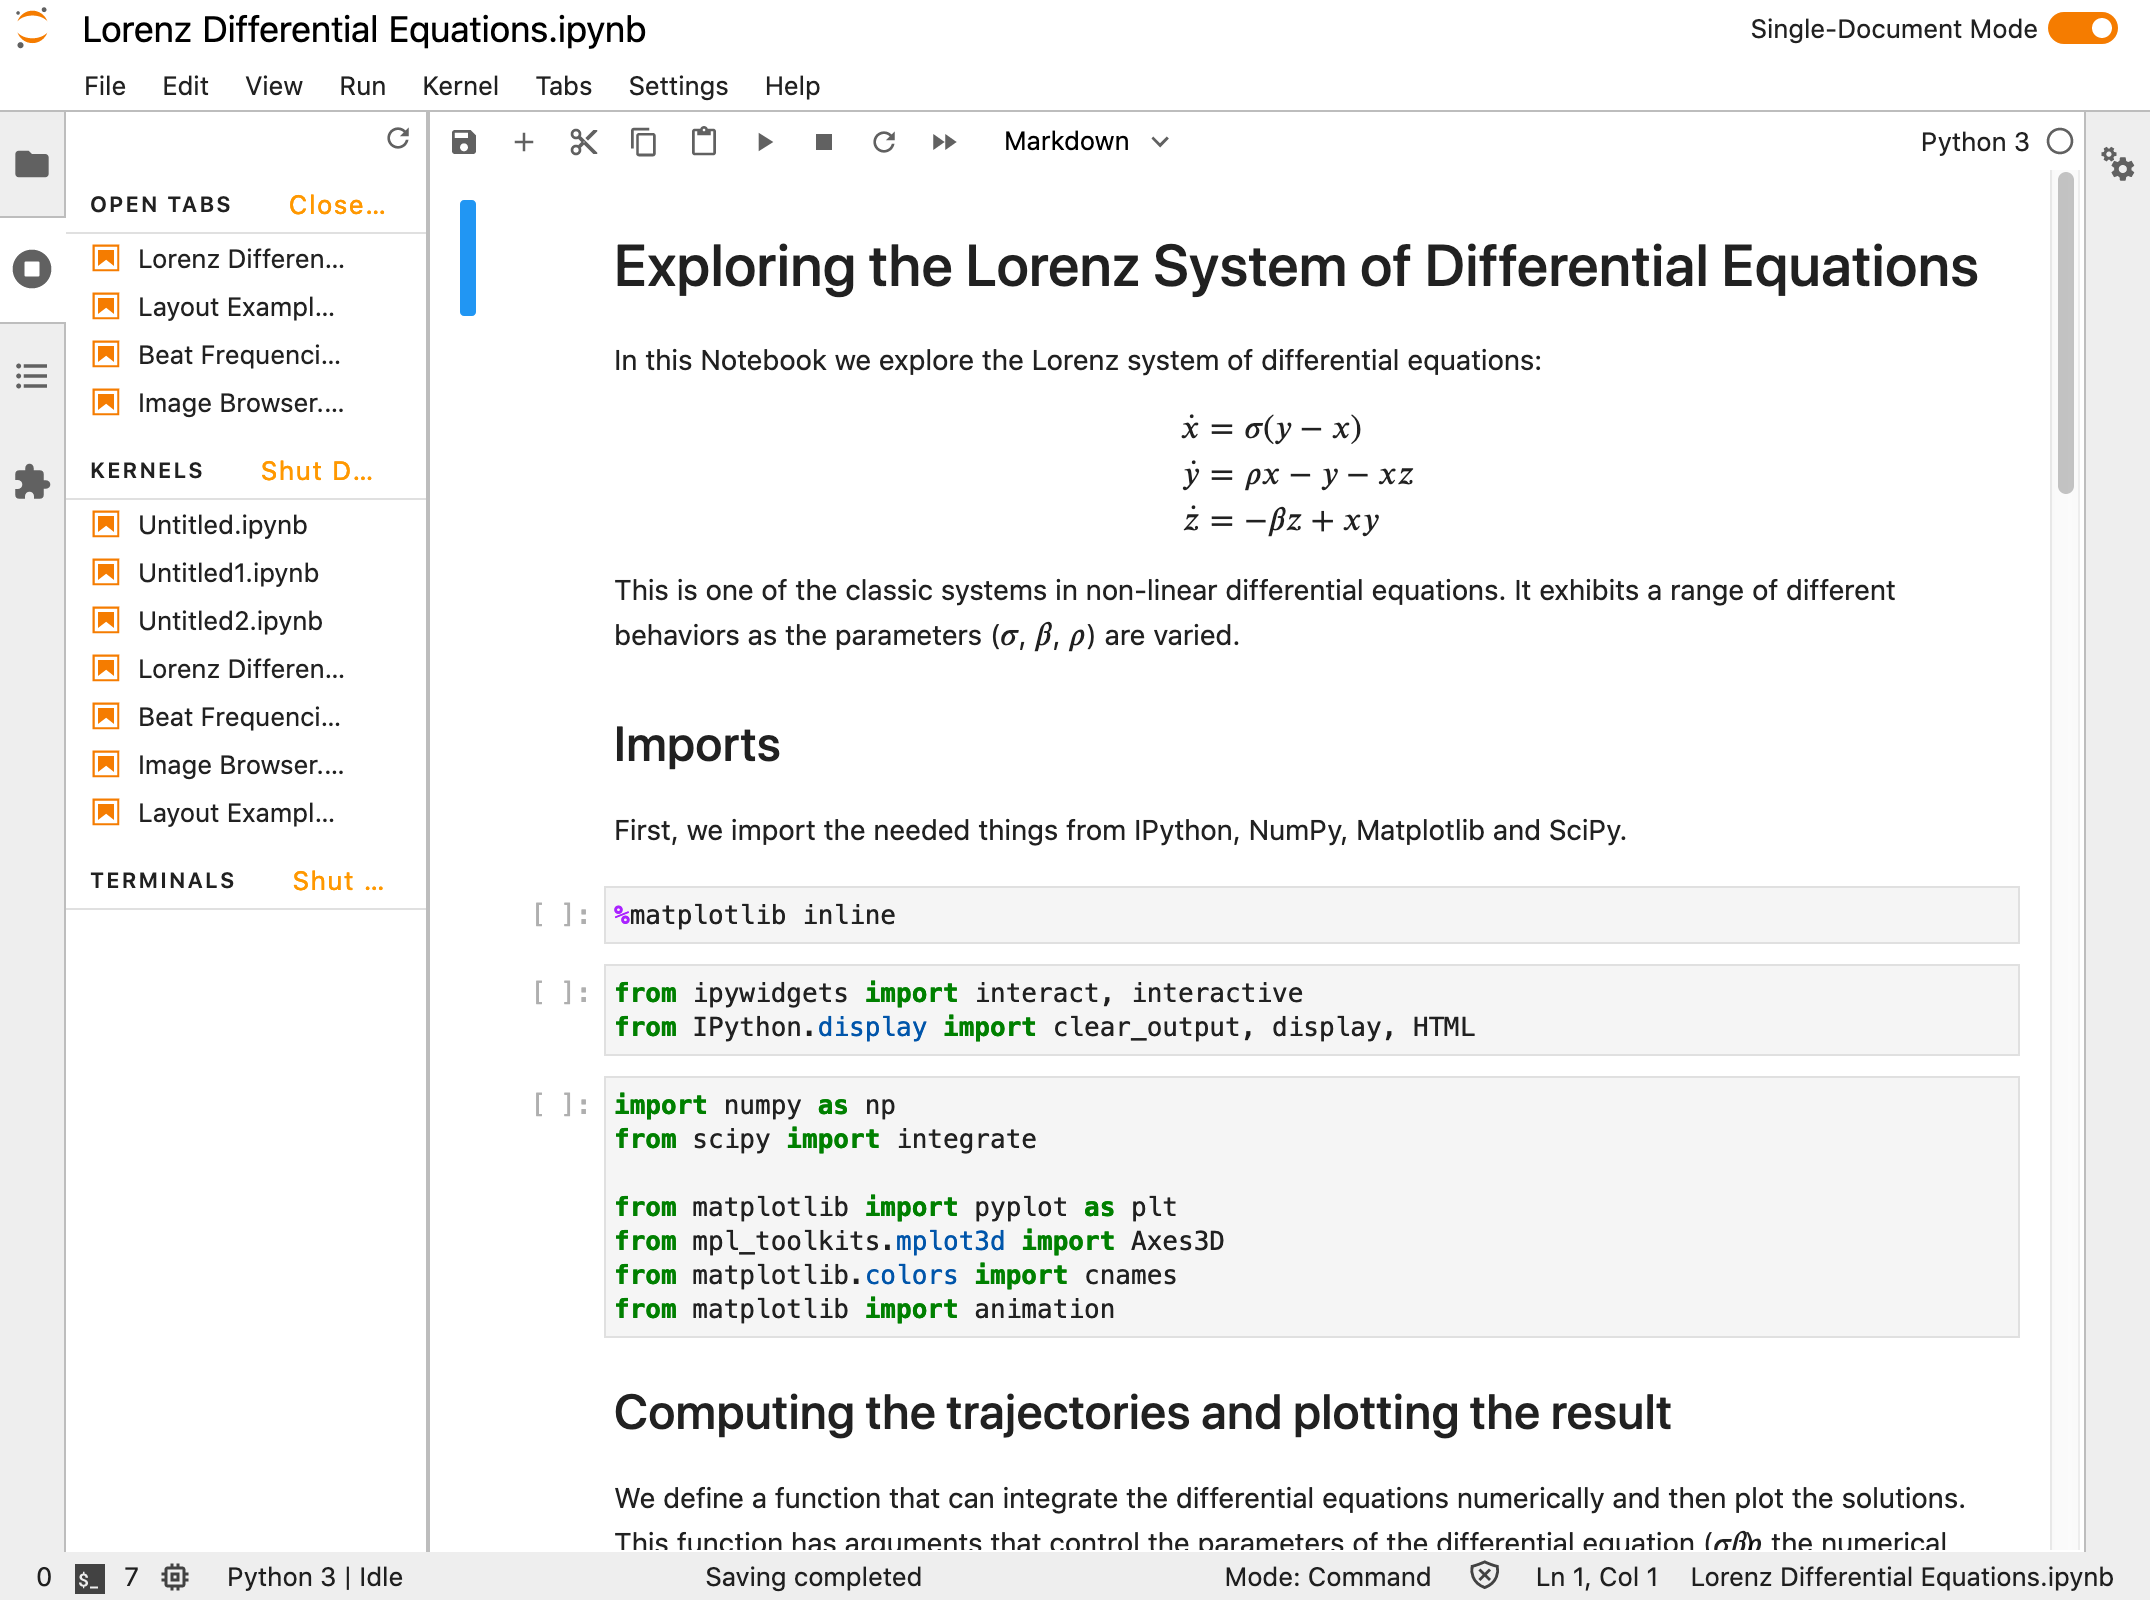2150x1600 pixels.
Task: Open the file browser sidebar
Action: coord(33,165)
